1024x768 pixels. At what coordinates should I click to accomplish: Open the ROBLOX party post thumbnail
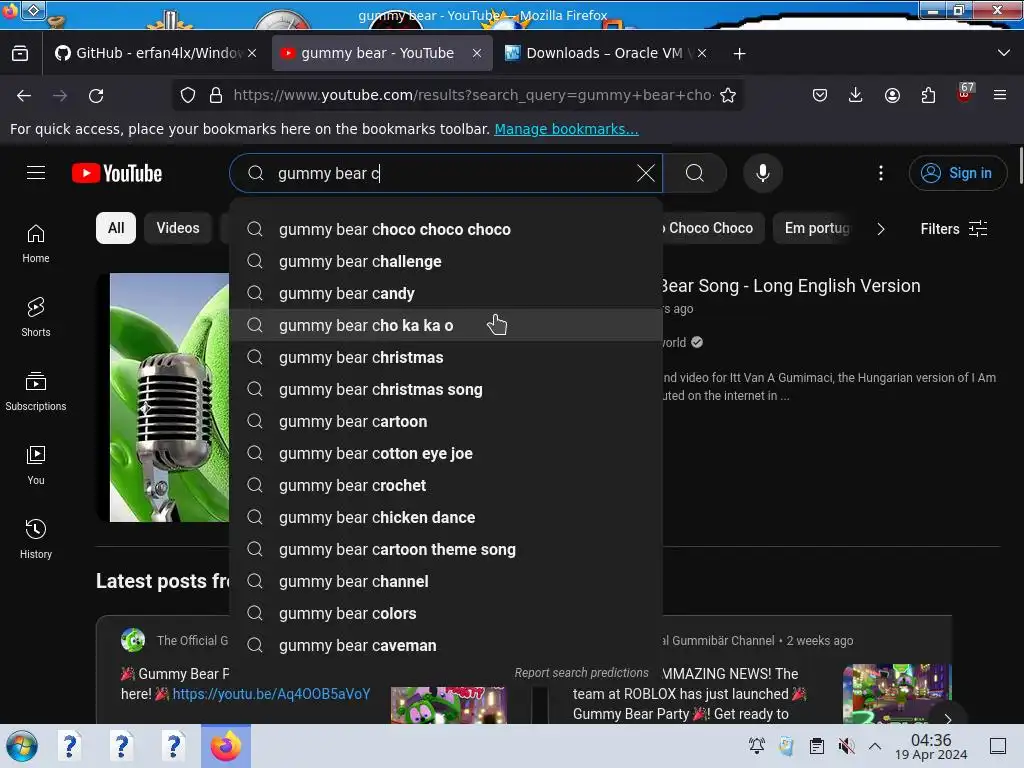pyautogui.click(x=897, y=694)
